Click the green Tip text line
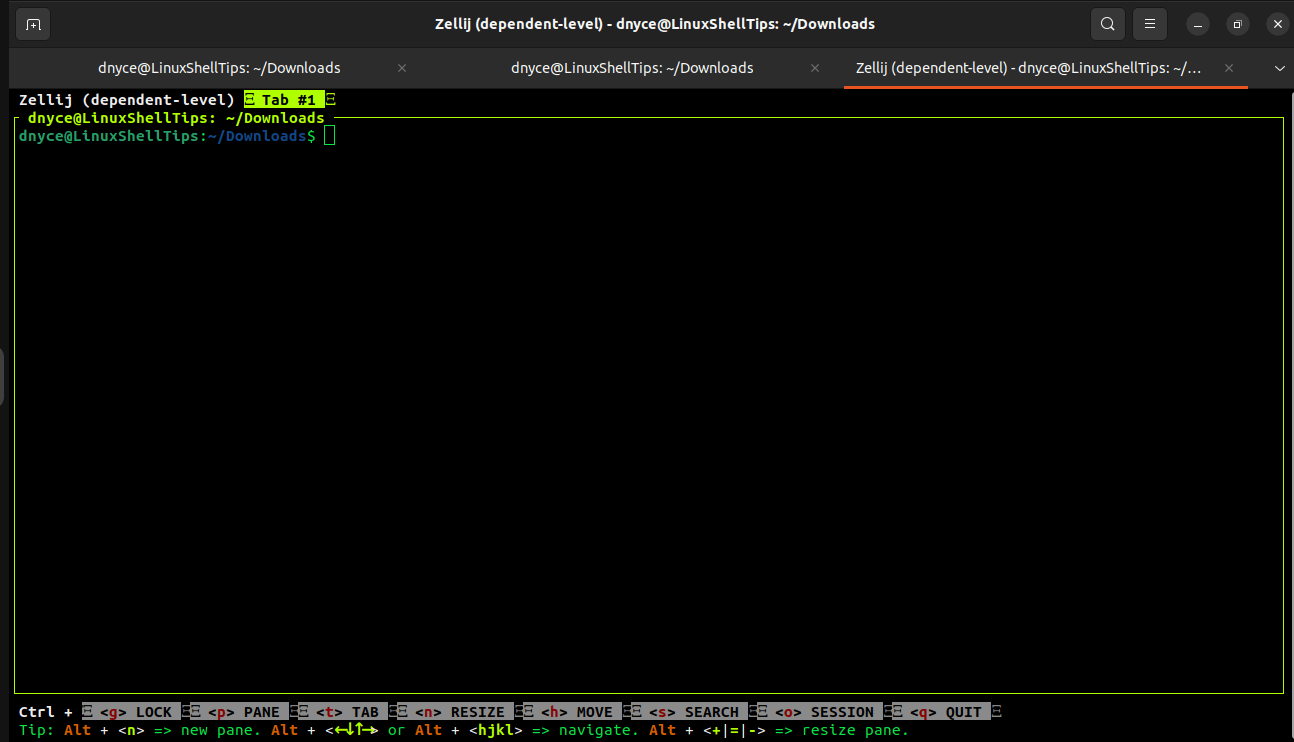 (464, 730)
